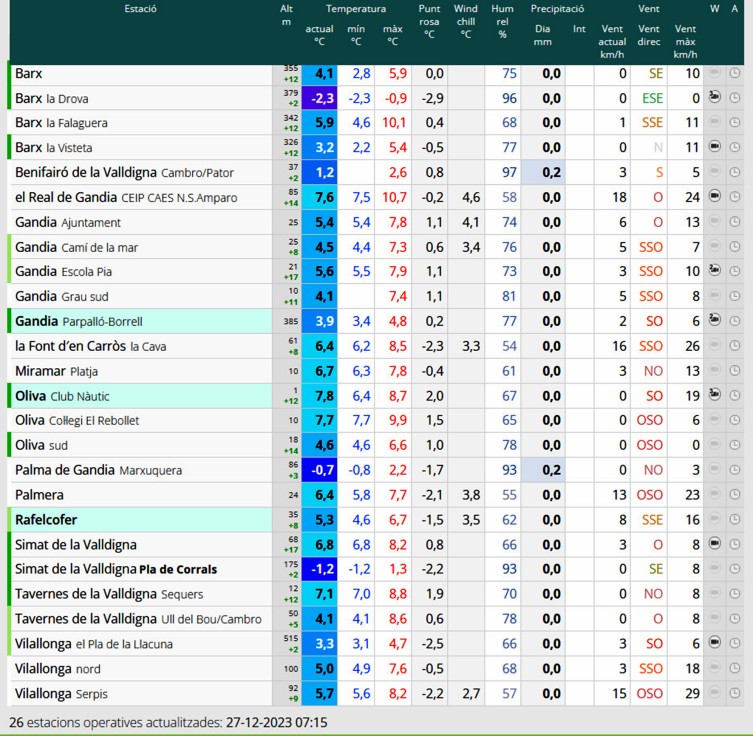Open the el Real de Gandia CEIP CAES link
Viewport: 753px width, 736px height.
coord(126,197)
